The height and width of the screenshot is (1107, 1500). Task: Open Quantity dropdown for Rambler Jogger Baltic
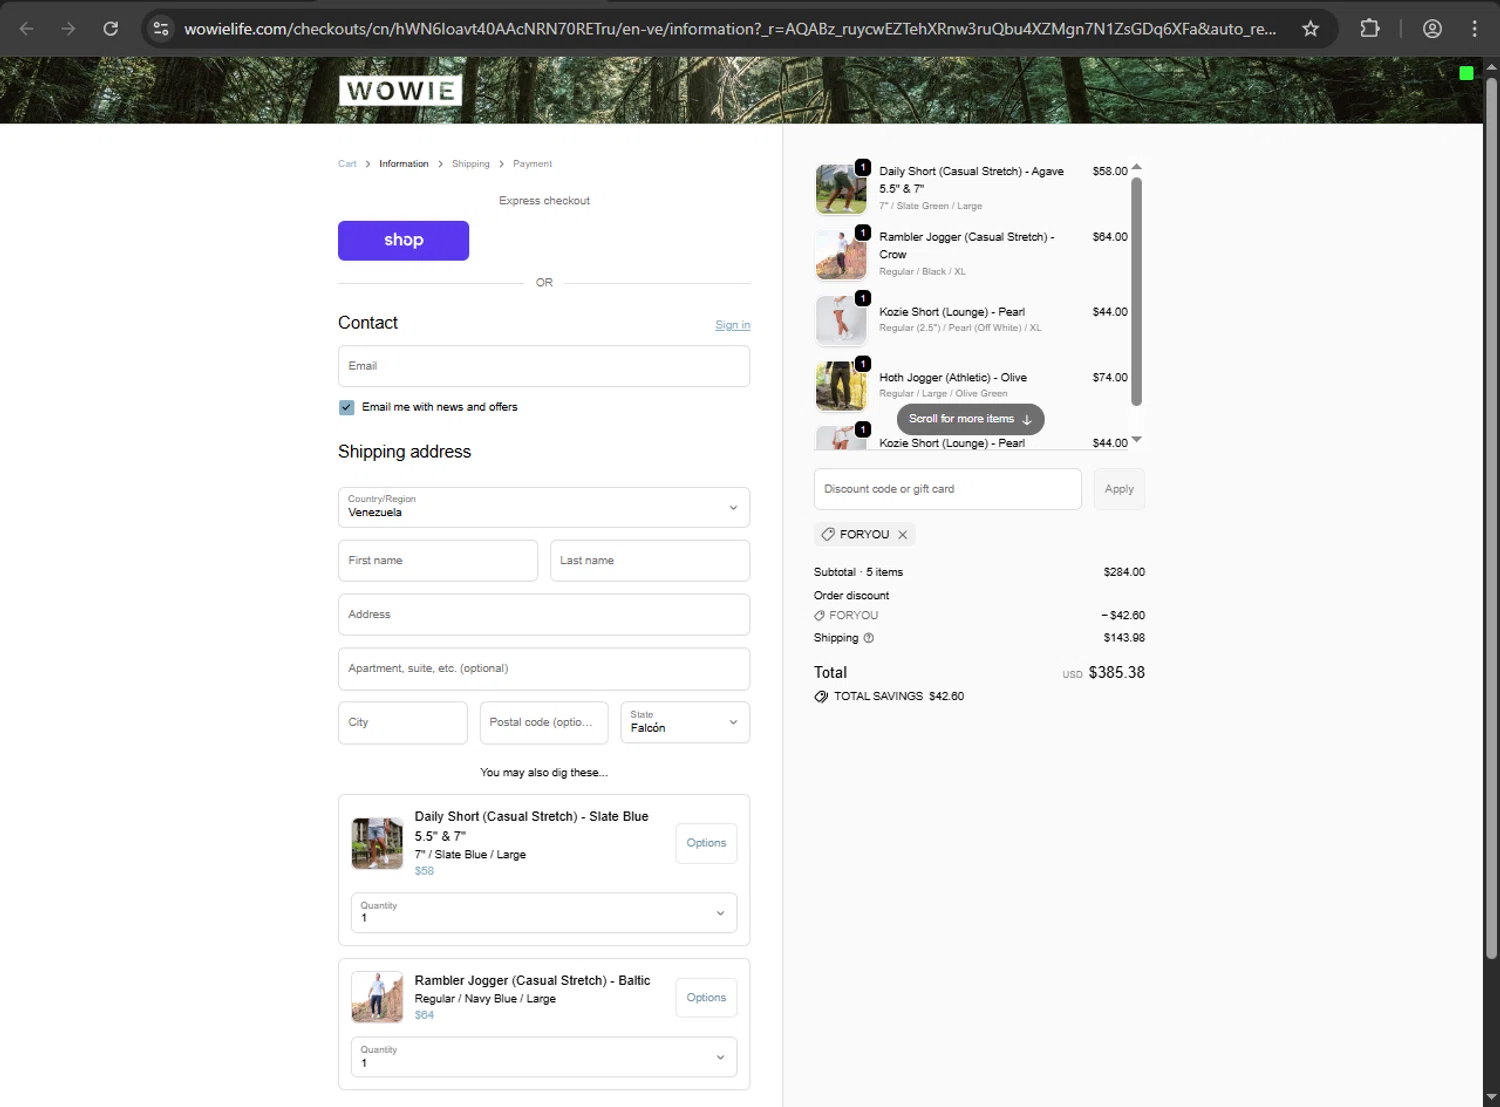[544, 1057]
